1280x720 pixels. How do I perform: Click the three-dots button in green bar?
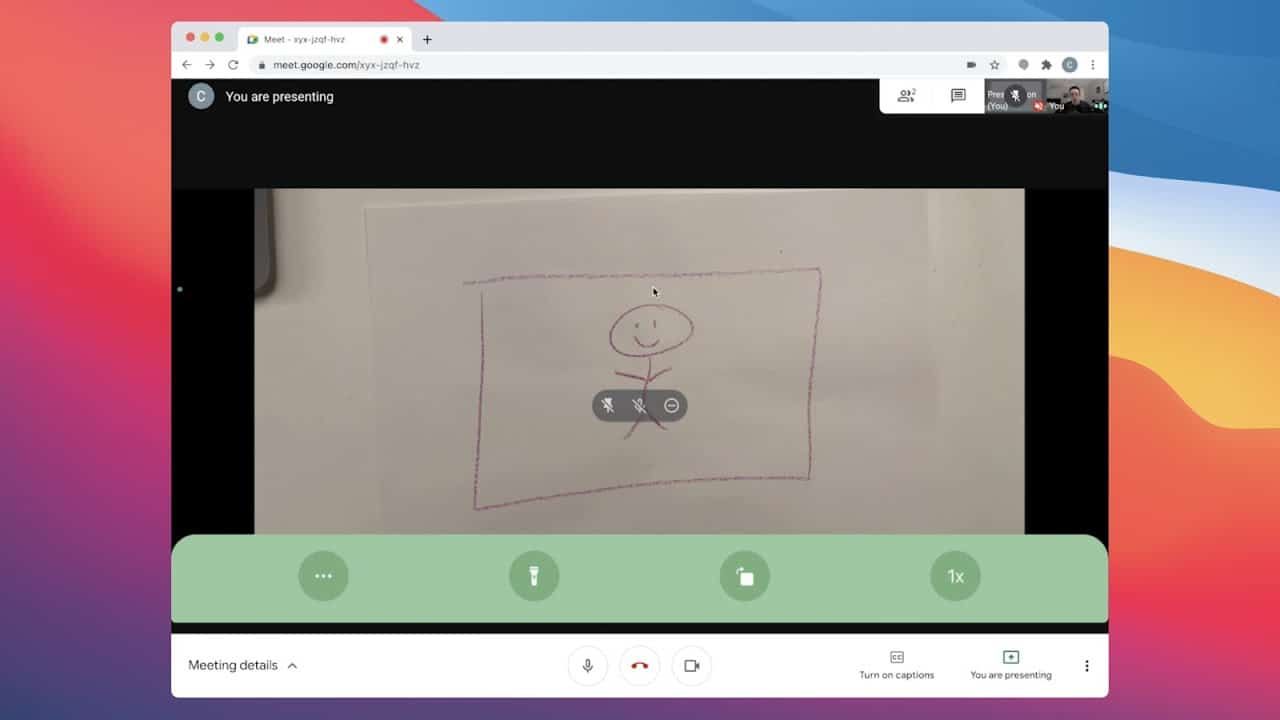[323, 576]
